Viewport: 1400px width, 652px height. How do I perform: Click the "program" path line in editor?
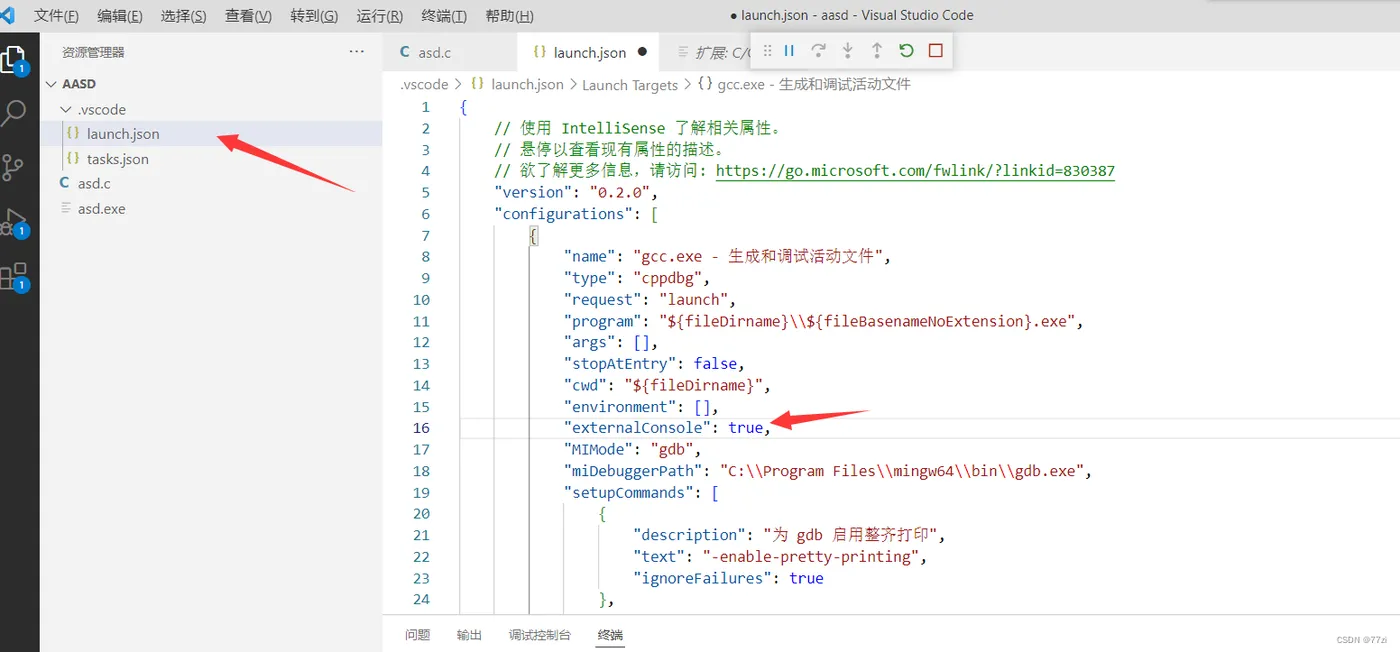[824, 321]
